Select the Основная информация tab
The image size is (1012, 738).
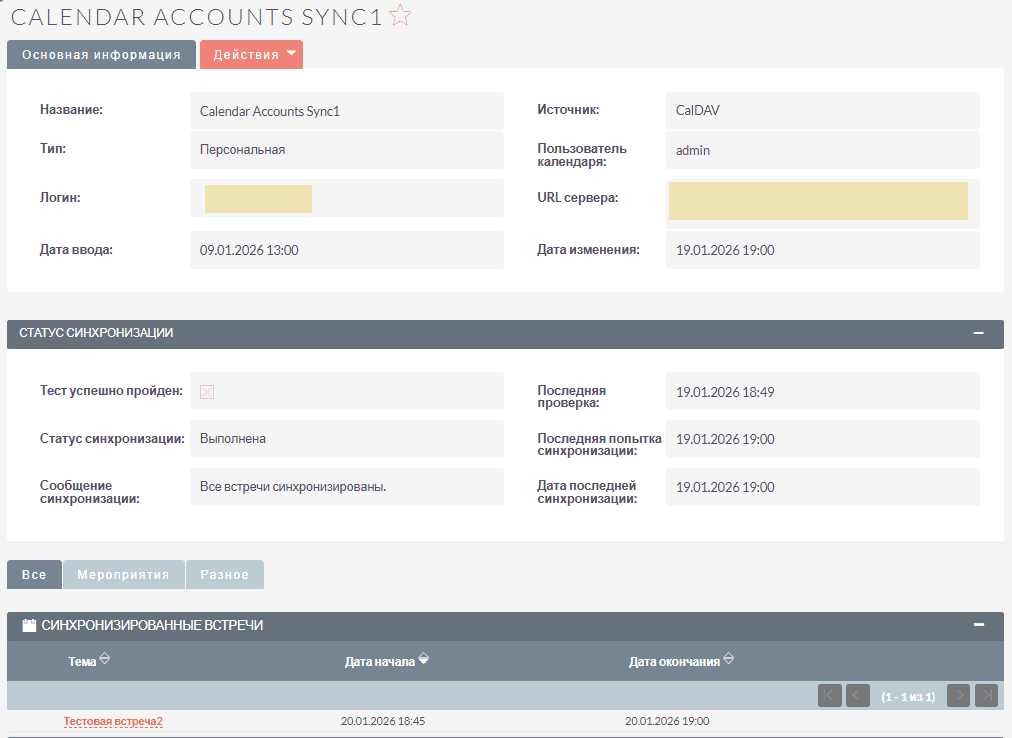click(101, 54)
